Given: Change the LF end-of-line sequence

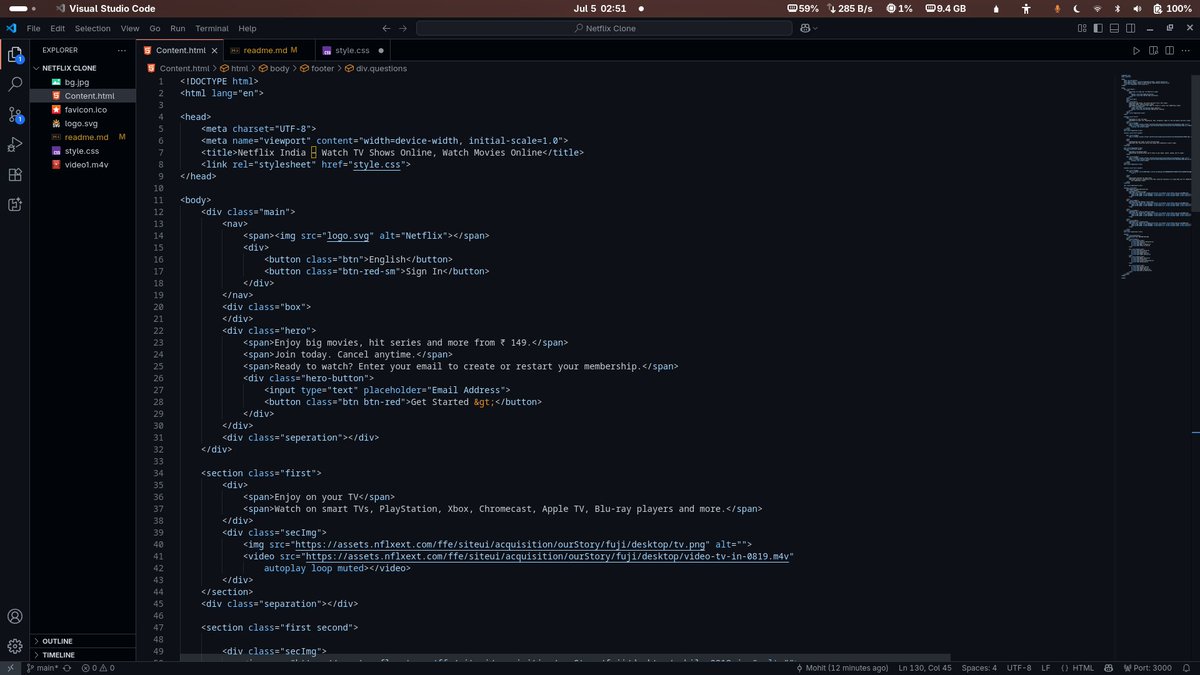Looking at the screenshot, I should click(1046, 667).
